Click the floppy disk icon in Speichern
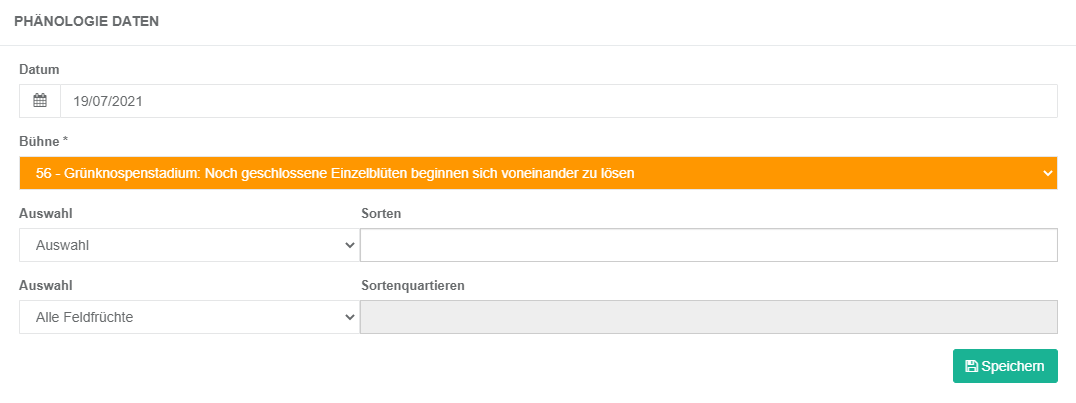The height and width of the screenshot is (403, 1076). pos(971,366)
